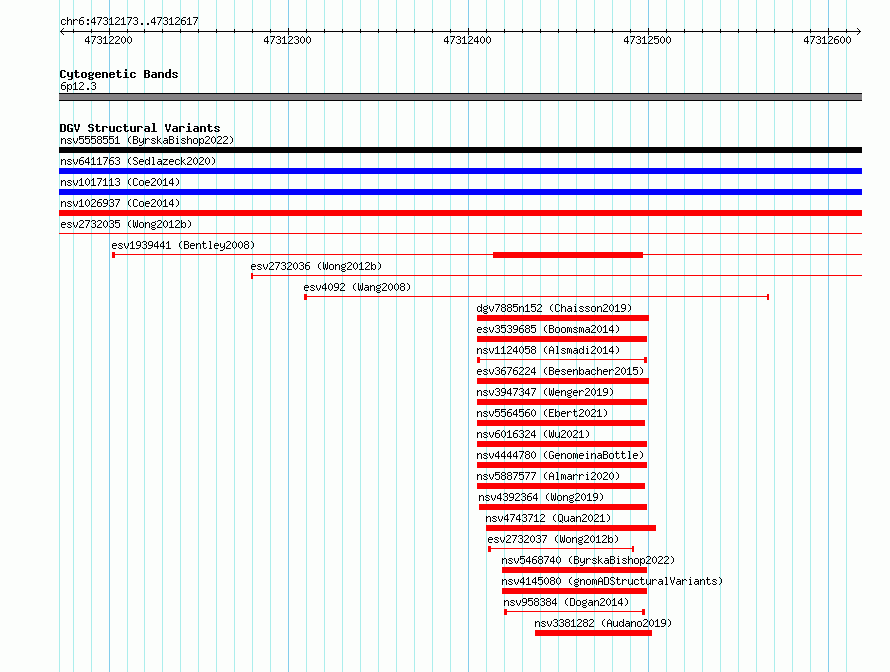Select the red nsv4145080 variant bar

574,591
